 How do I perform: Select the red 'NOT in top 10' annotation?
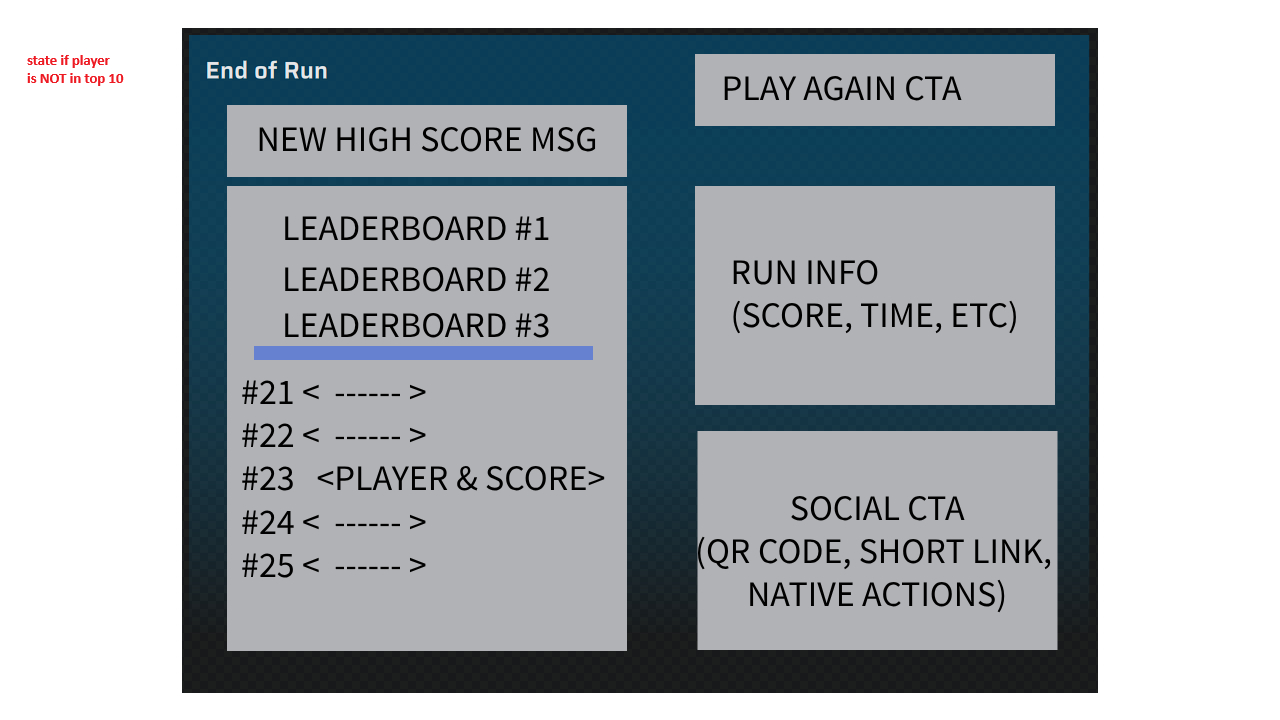(x=75, y=78)
